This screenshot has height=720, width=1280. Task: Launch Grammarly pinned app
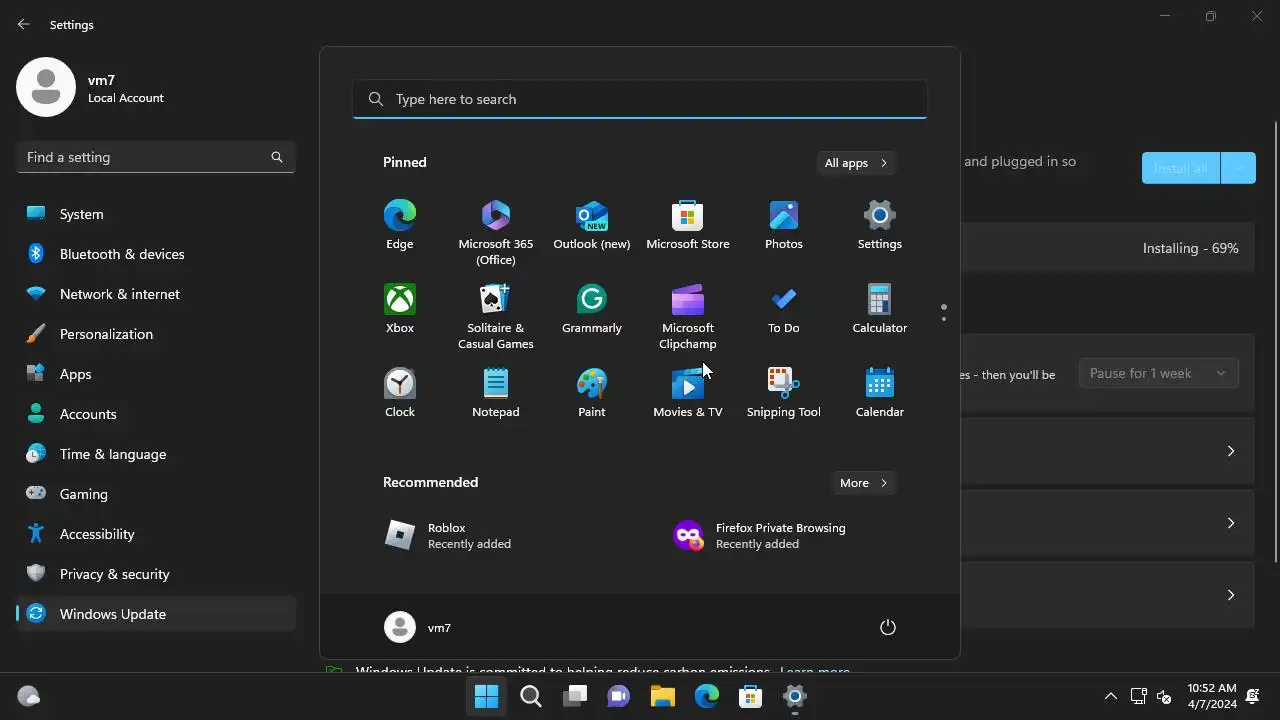591,309
